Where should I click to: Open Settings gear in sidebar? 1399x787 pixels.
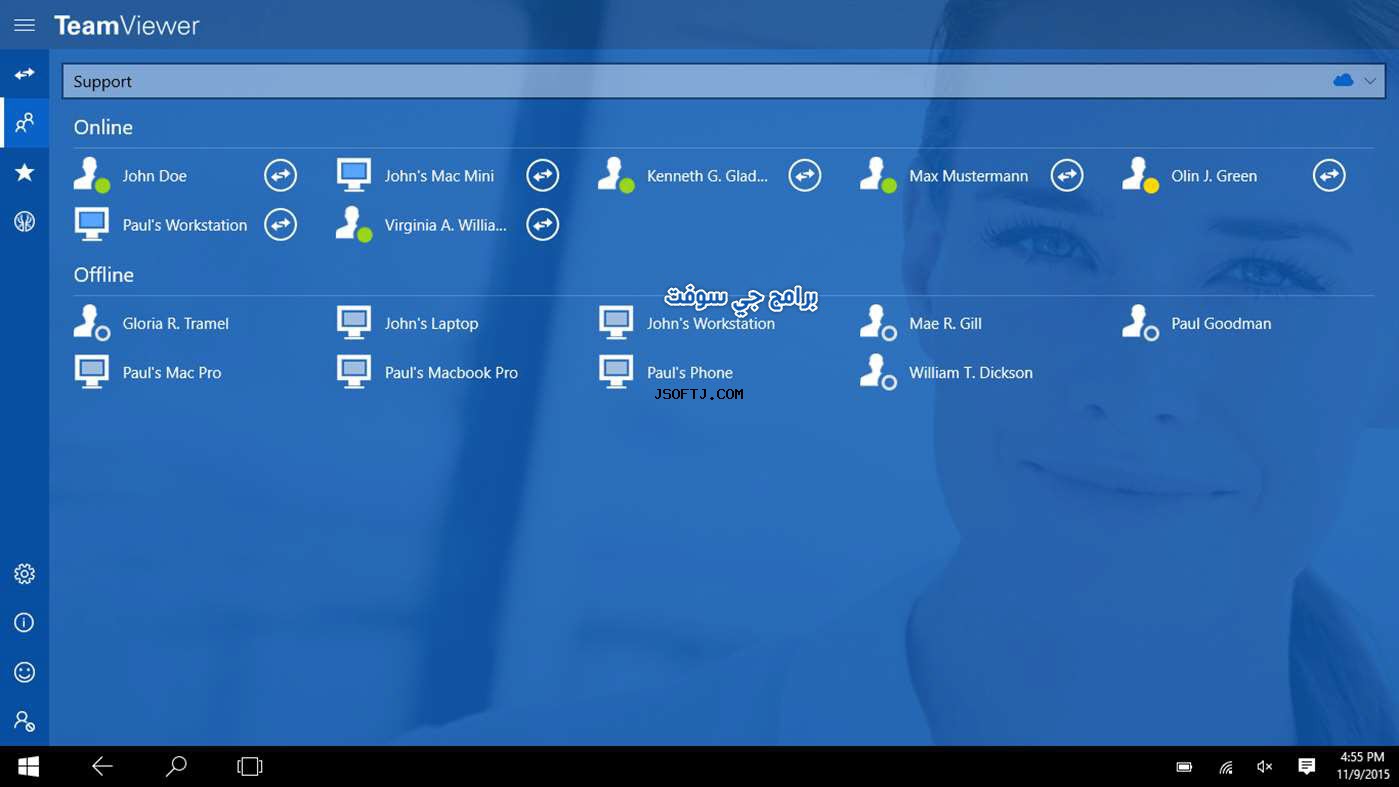coord(24,574)
